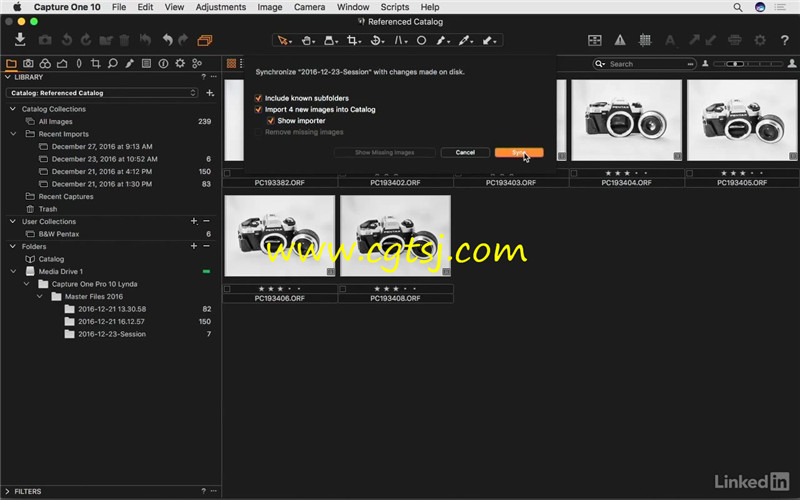Open the Image menu

coord(270,7)
